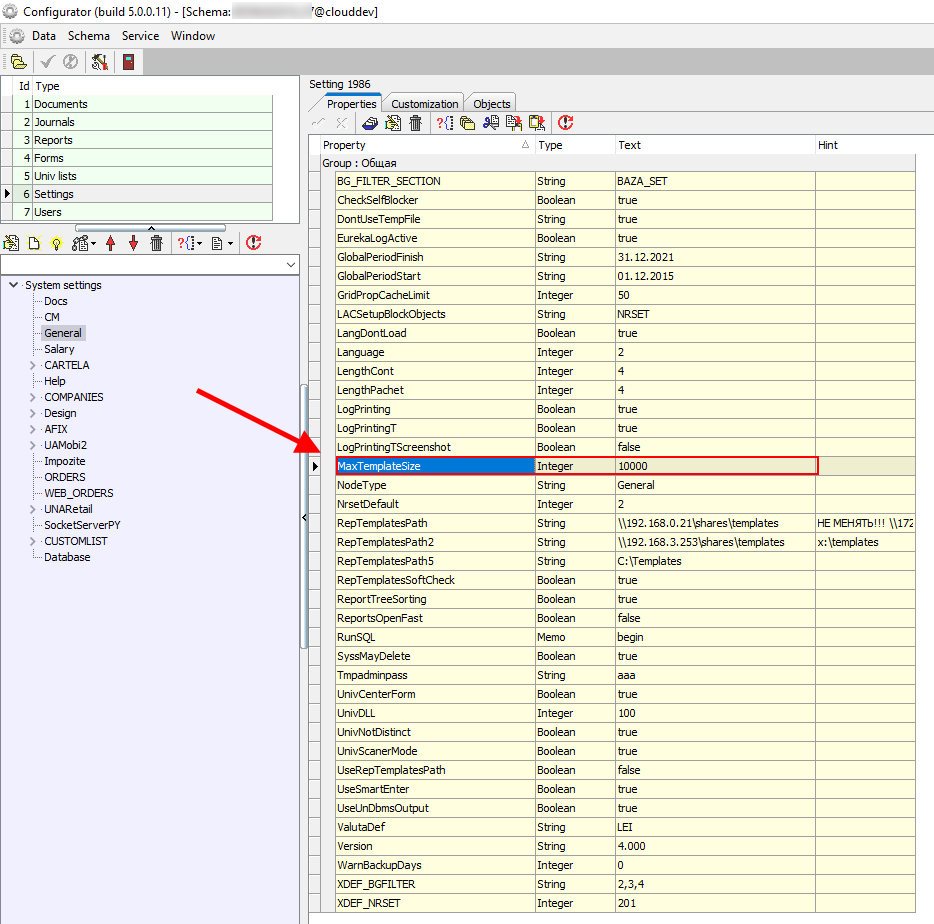Click the new blank page icon in tree toolbar

35,243
